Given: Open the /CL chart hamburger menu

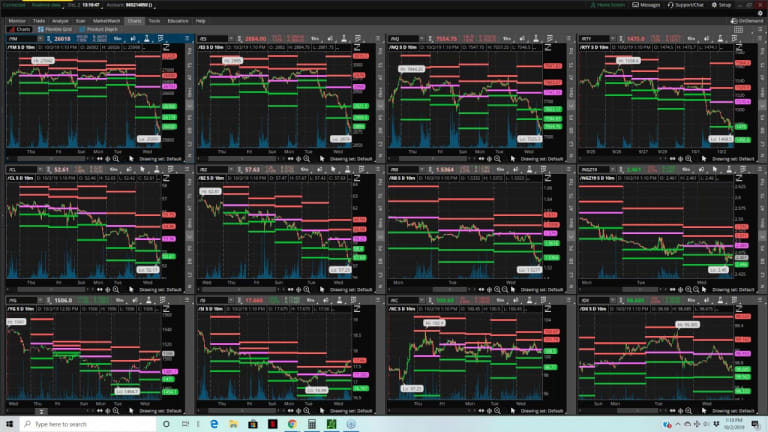Looking at the screenshot, I should [187, 169].
